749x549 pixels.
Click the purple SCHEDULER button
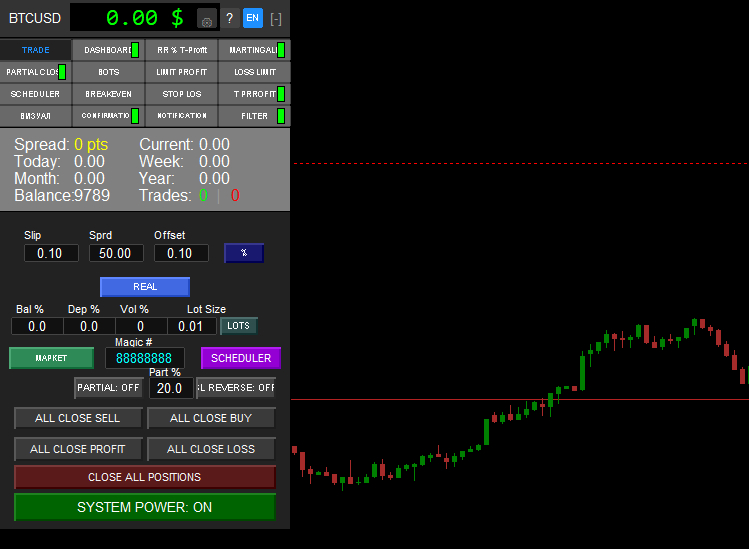point(241,358)
